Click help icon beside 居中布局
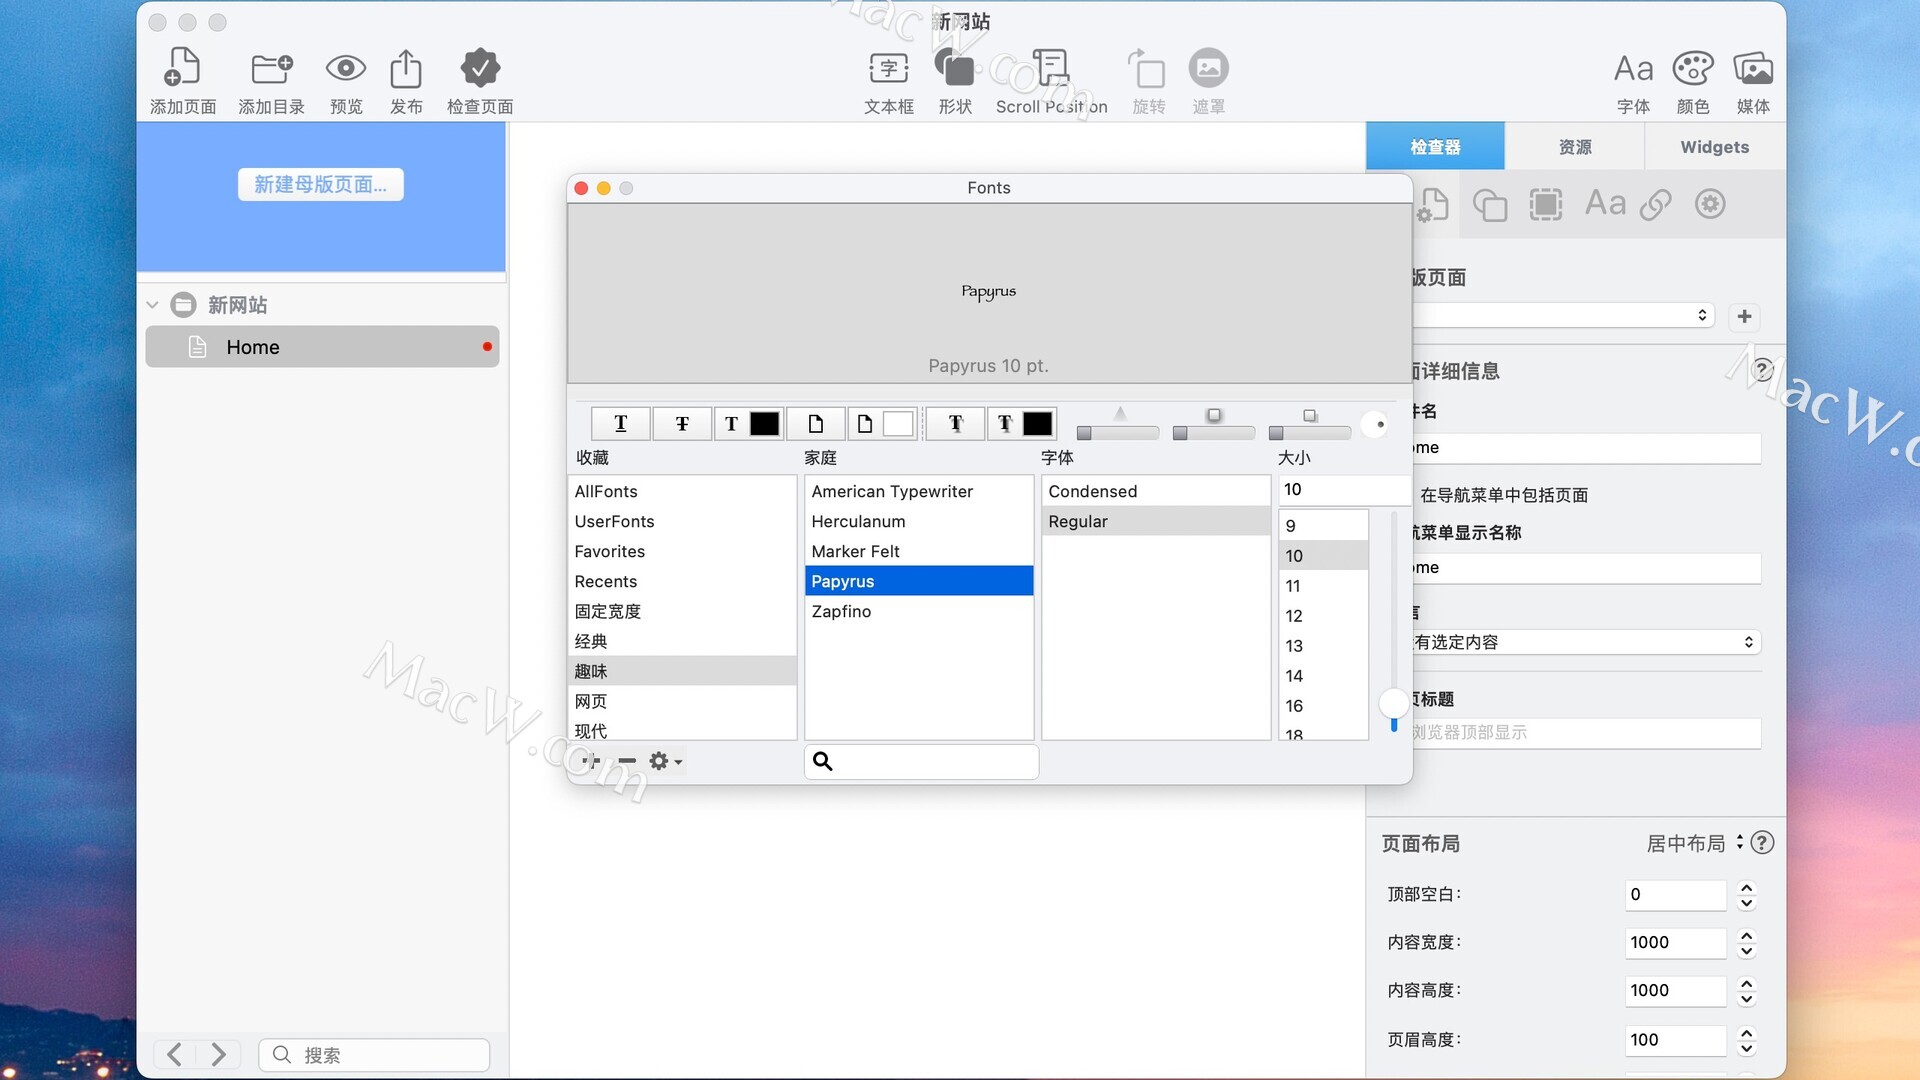Screen dimensions: 1920x1080 click(1763, 843)
